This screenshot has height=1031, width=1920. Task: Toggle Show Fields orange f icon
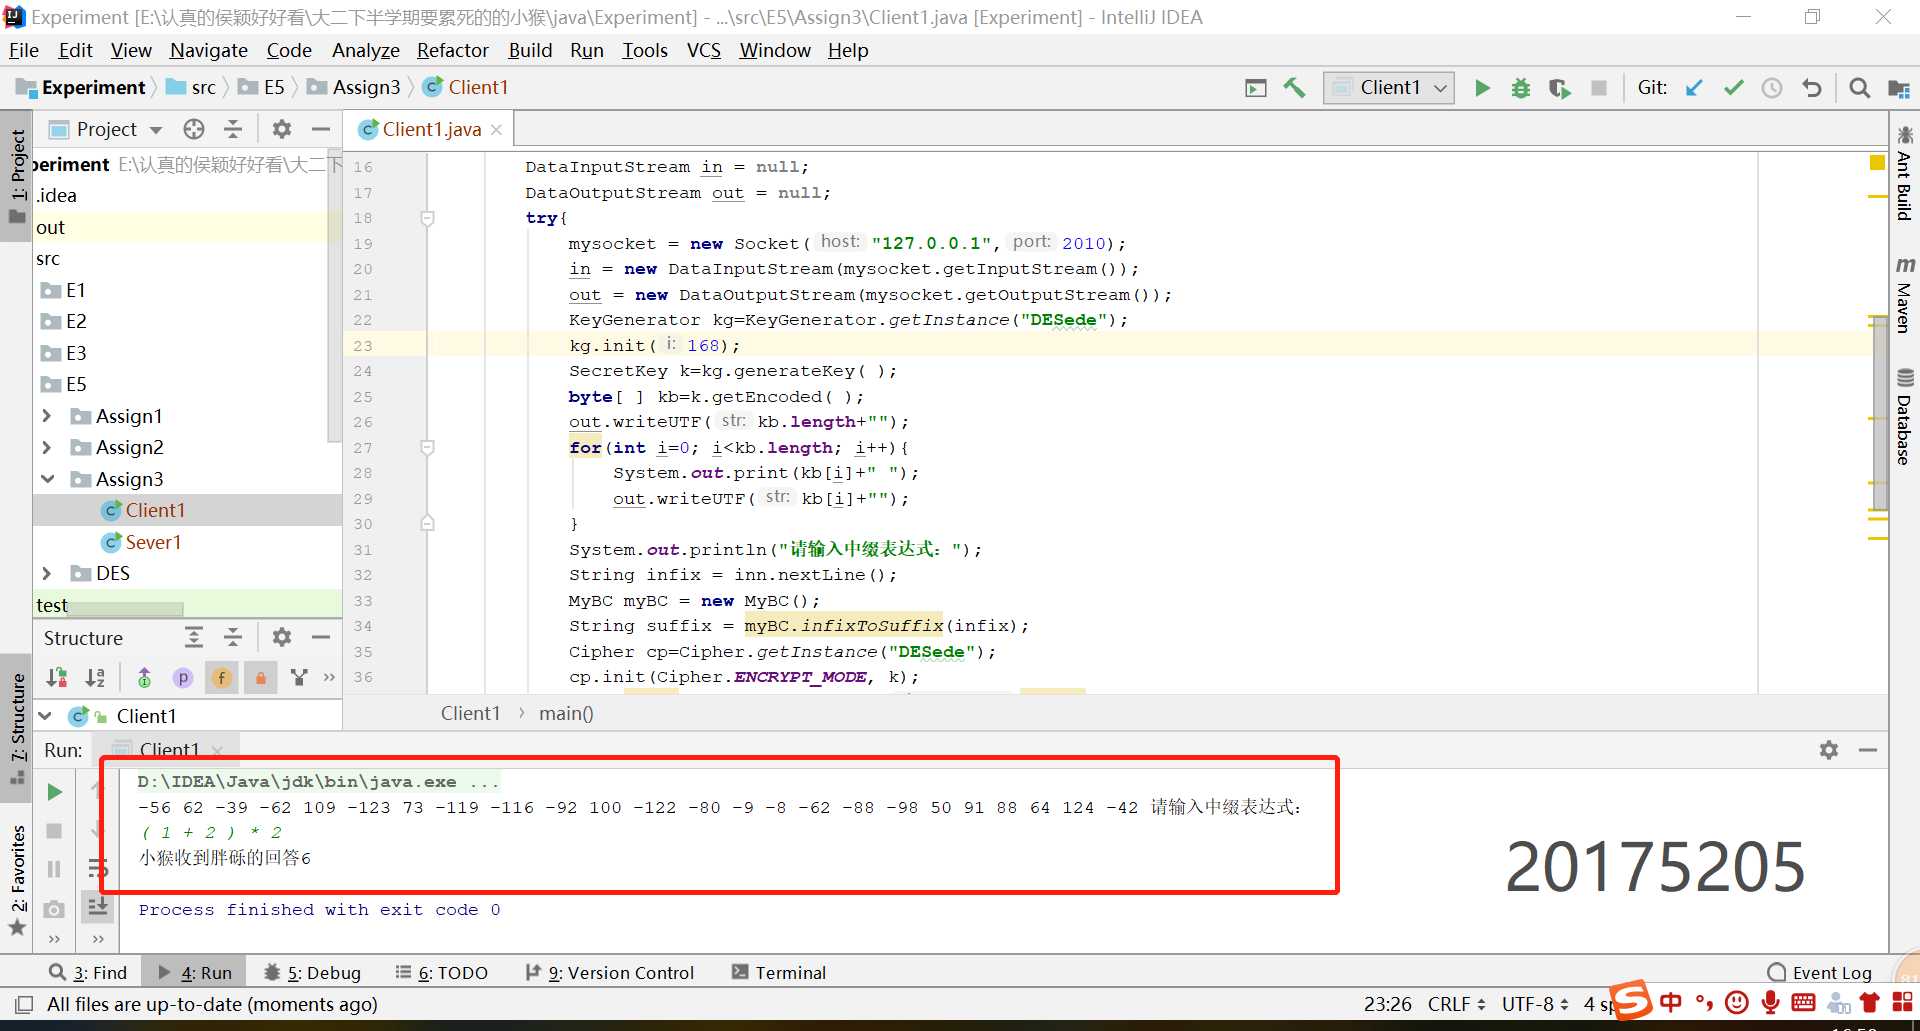[x=221, y=677]
